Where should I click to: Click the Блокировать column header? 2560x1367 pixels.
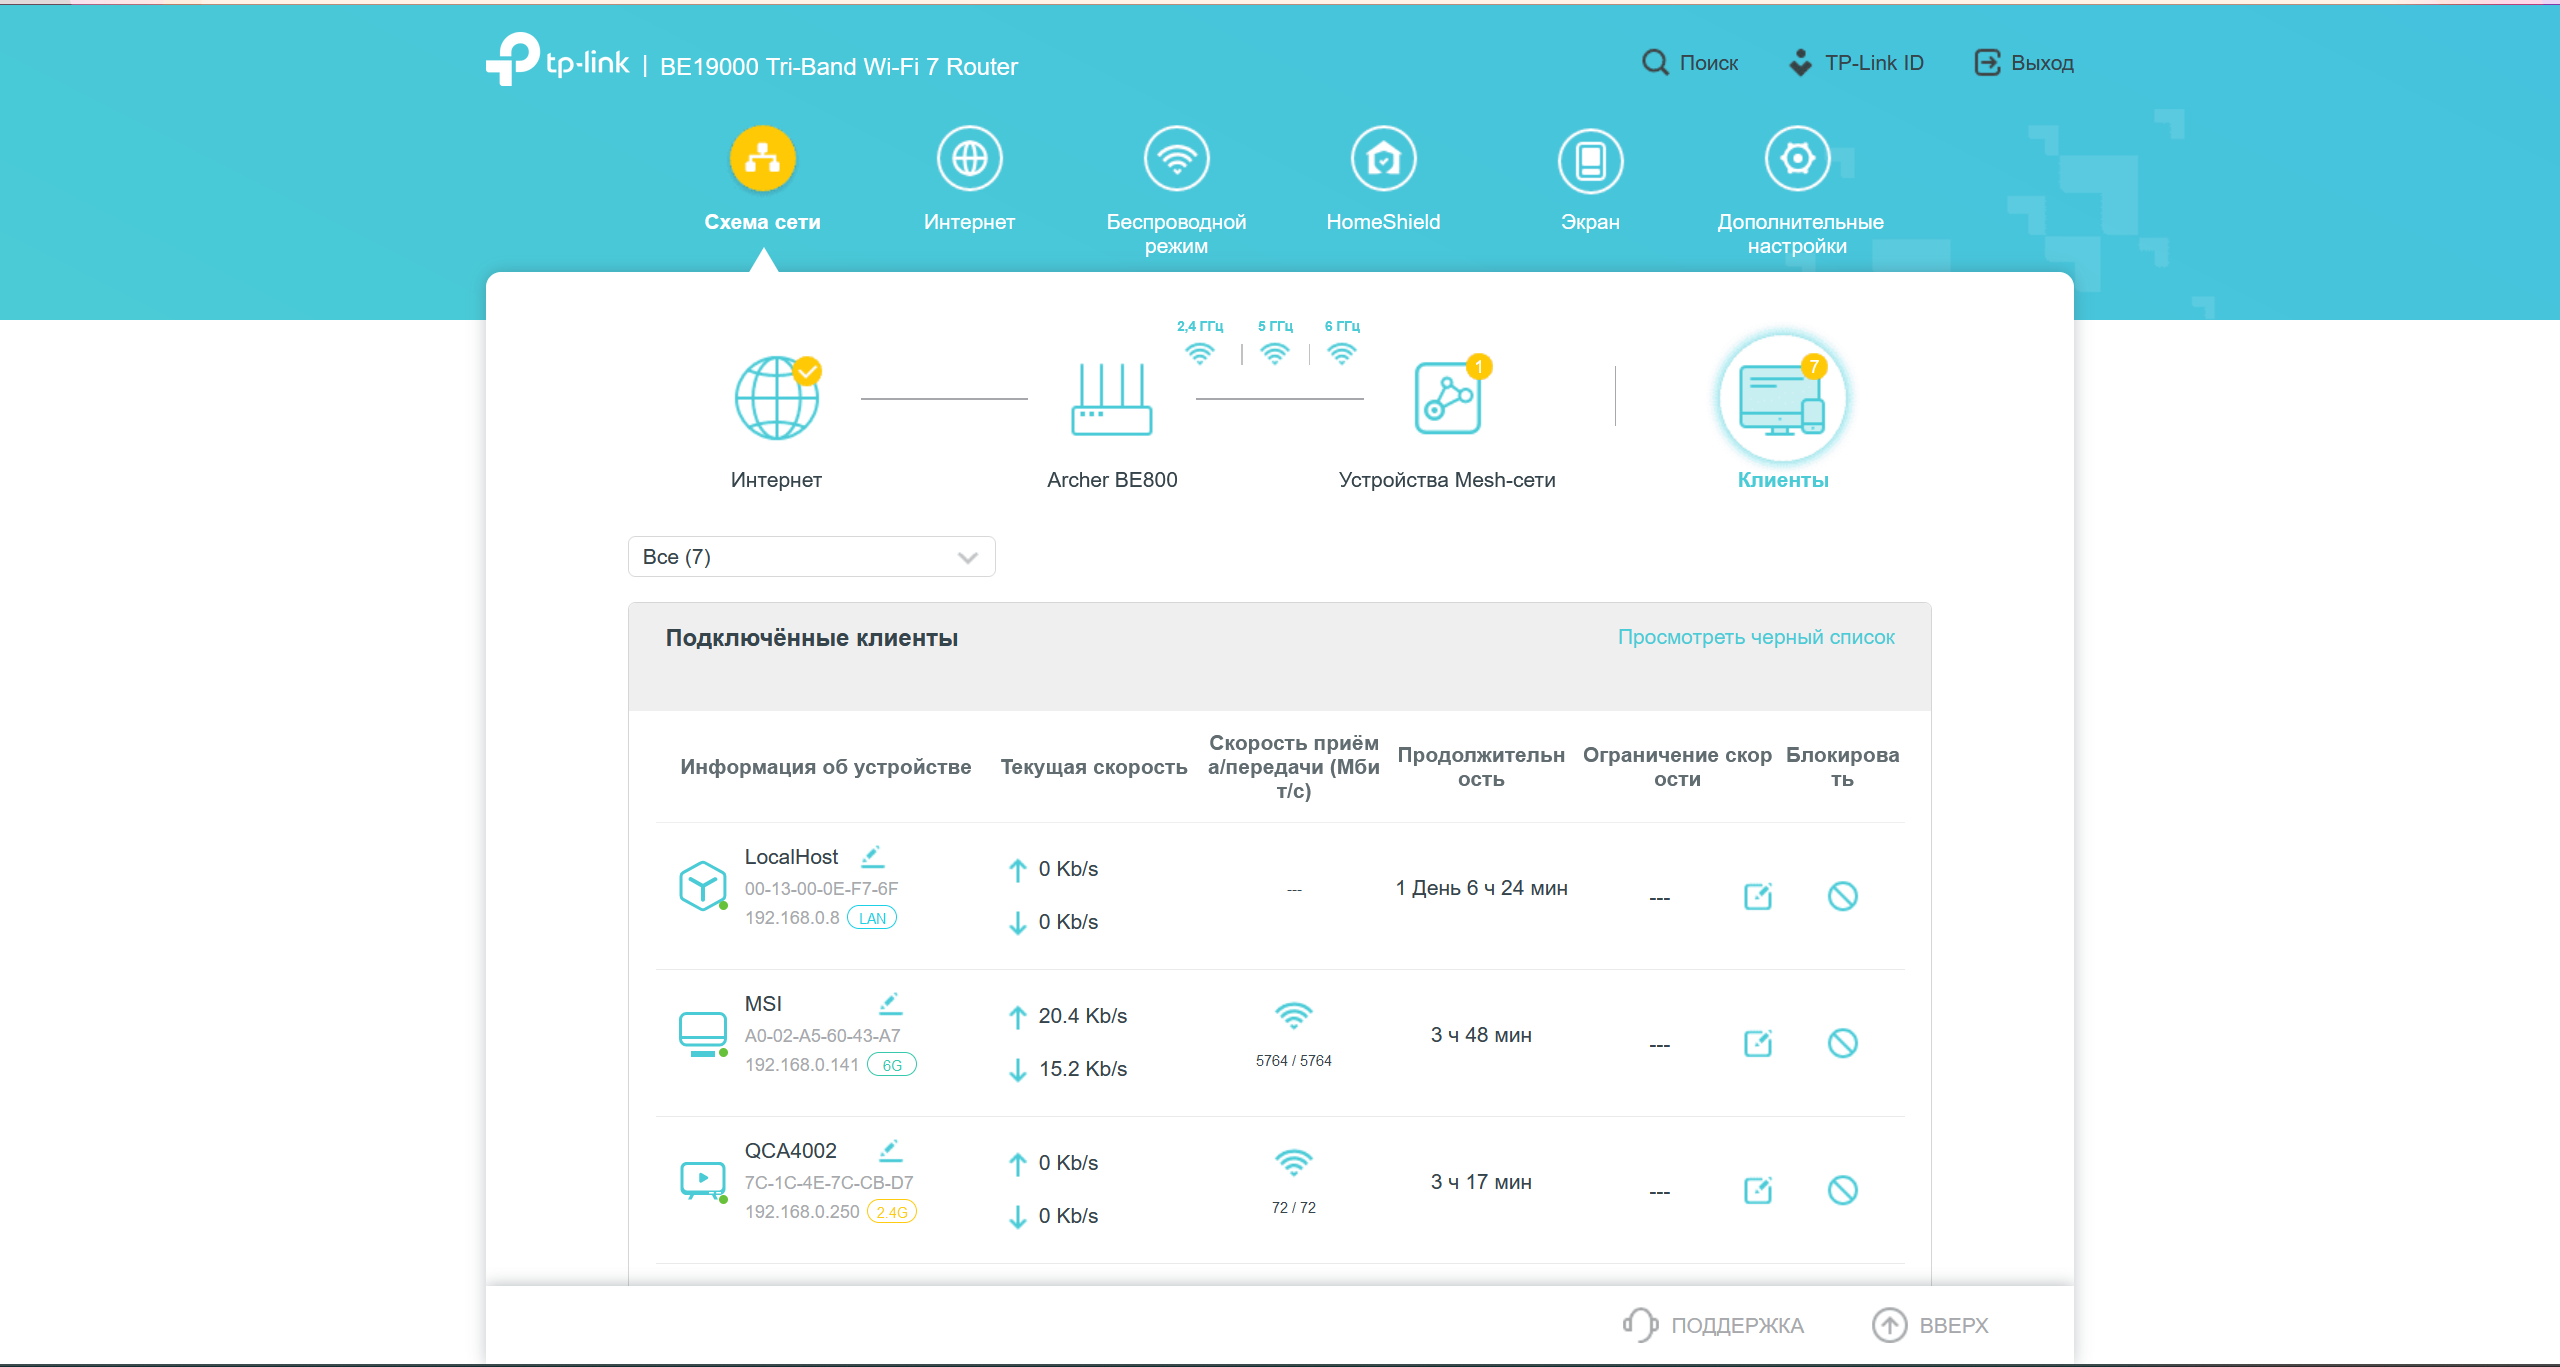(x=1842, y=767)
